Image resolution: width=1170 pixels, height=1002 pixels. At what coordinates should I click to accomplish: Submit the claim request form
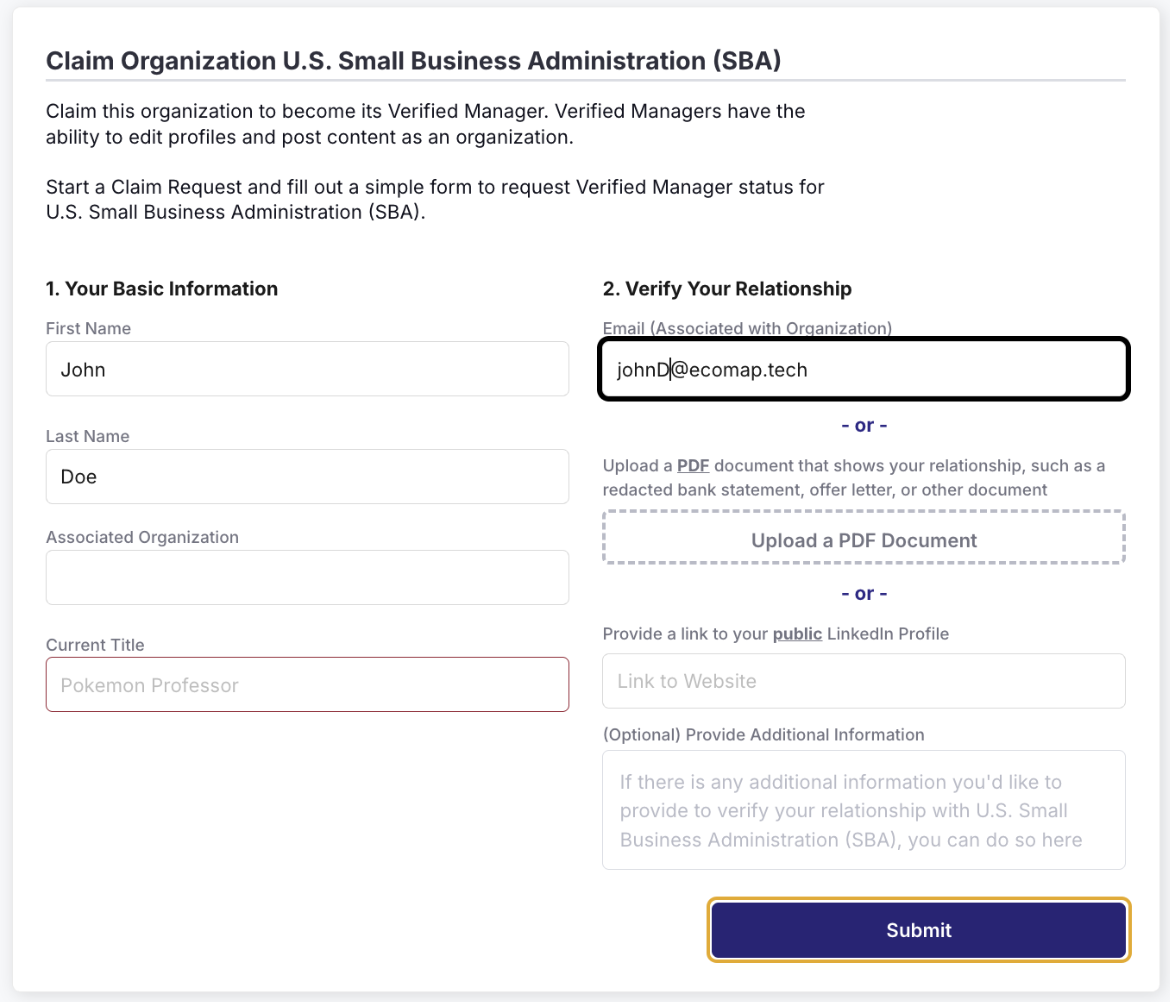tap(919, 930)
